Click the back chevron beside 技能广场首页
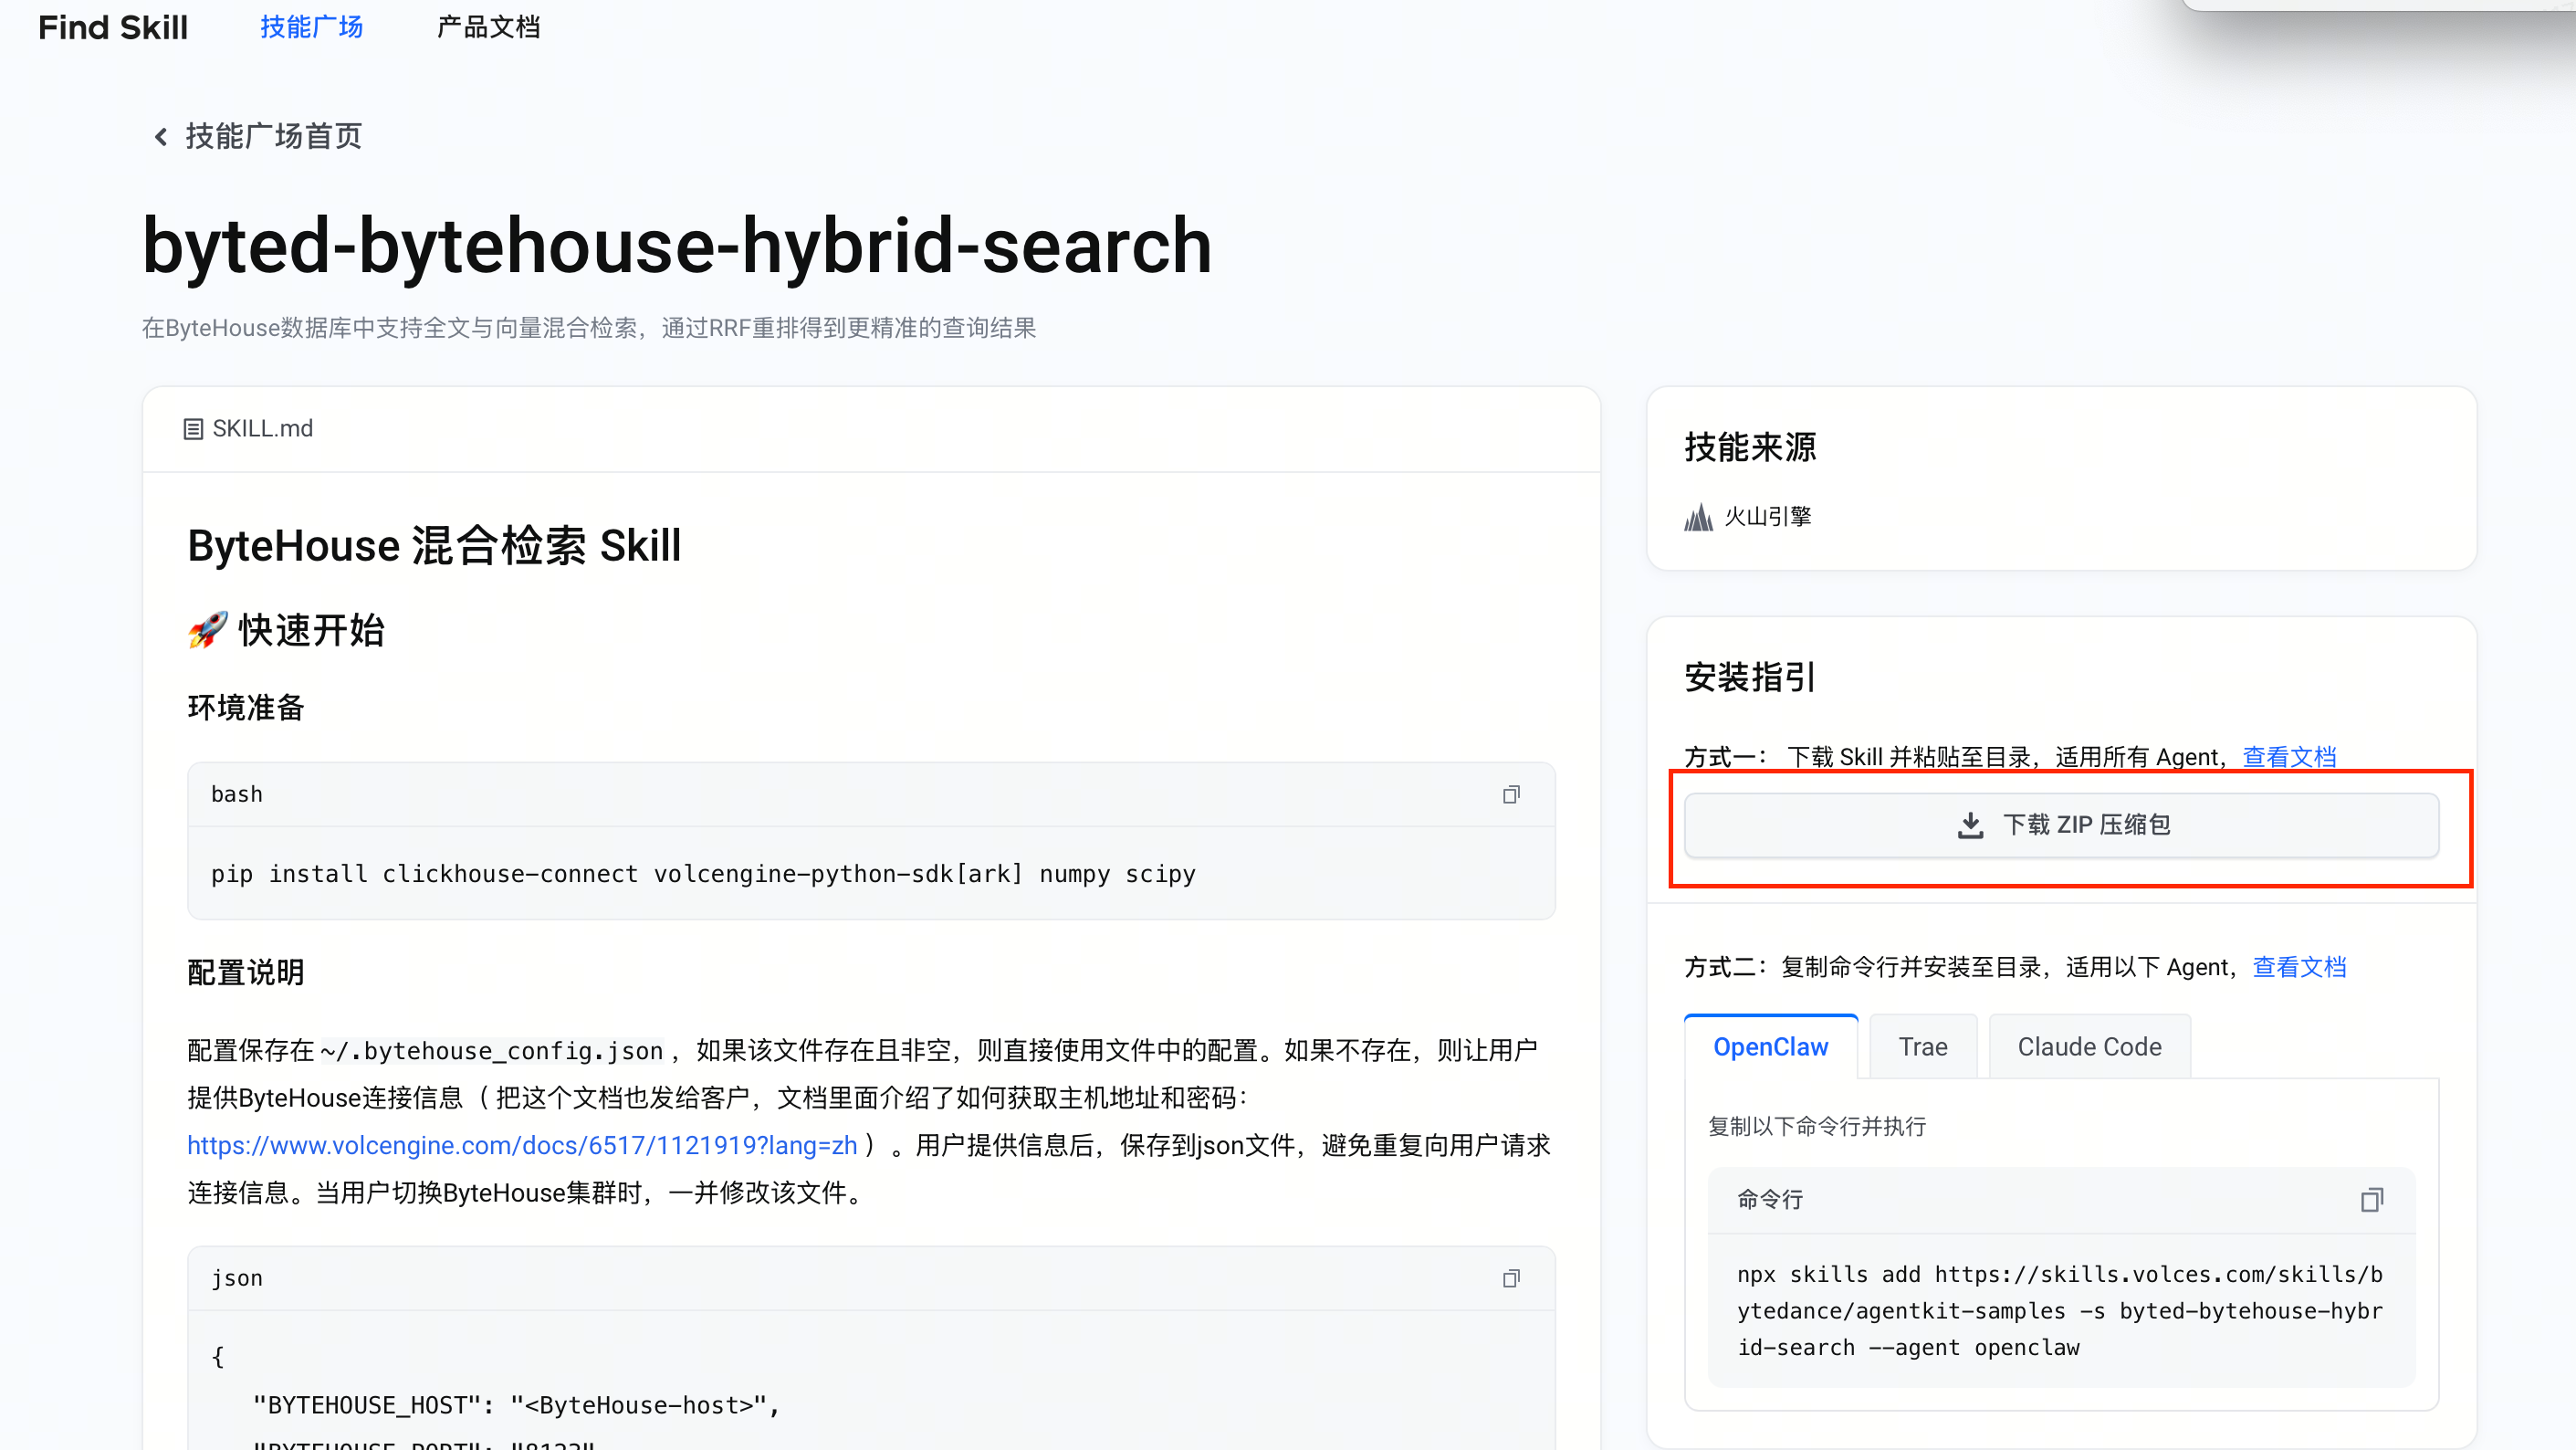The width and height of the screenshot is (2576, 1450). 160,136
